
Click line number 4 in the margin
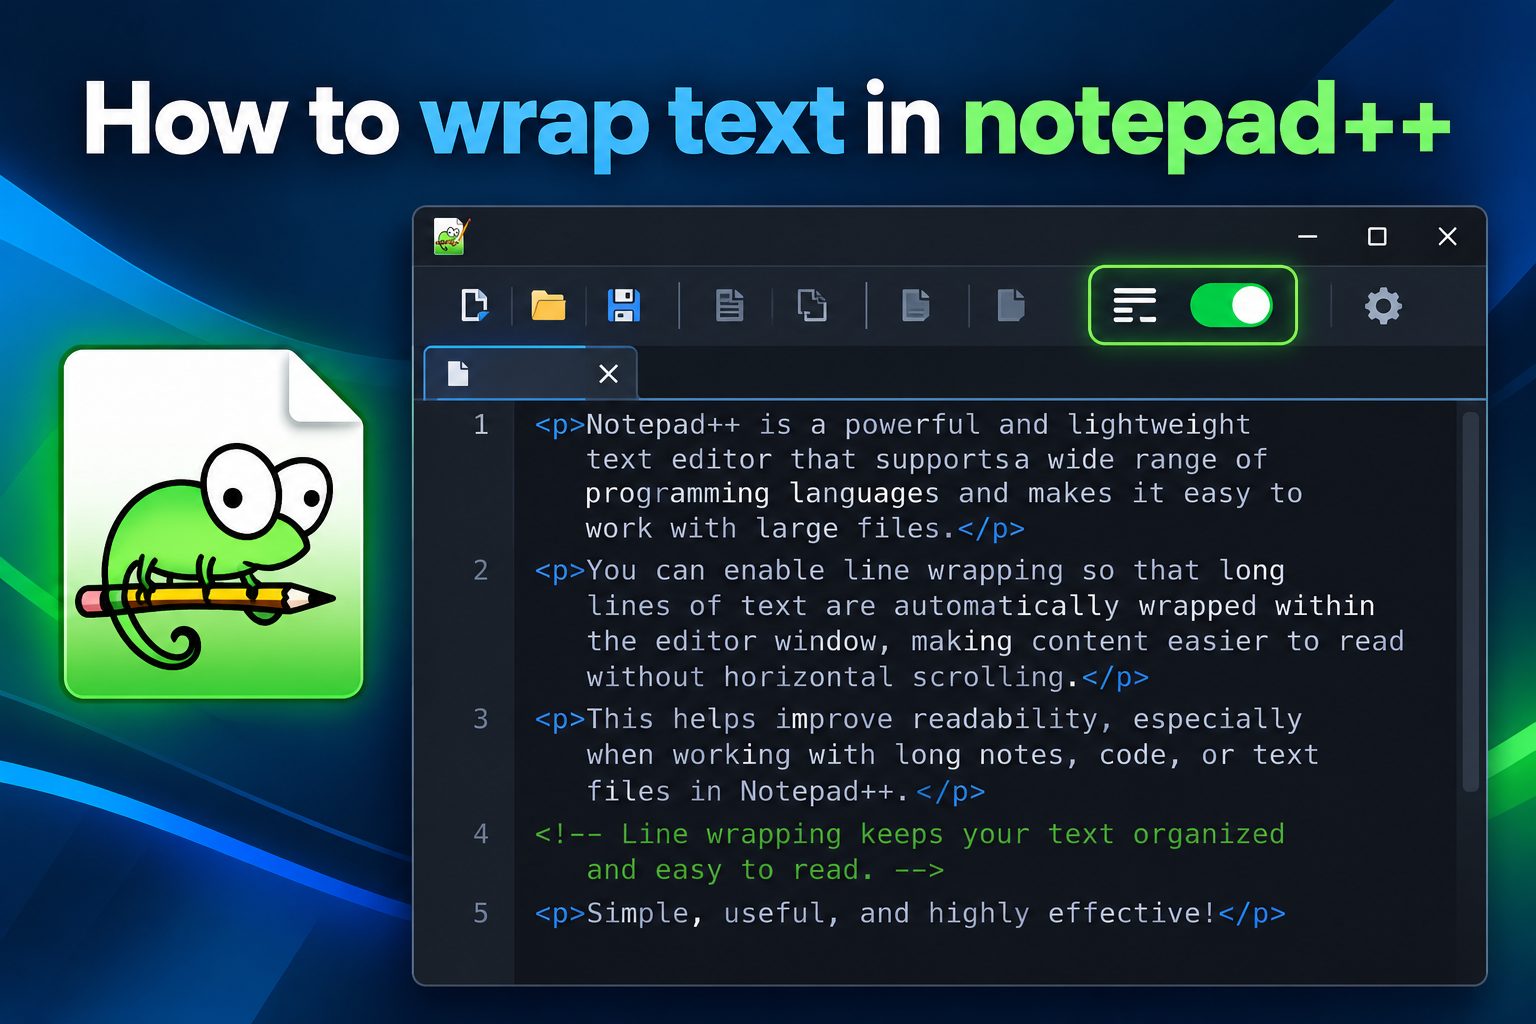(x=481, y=834)
